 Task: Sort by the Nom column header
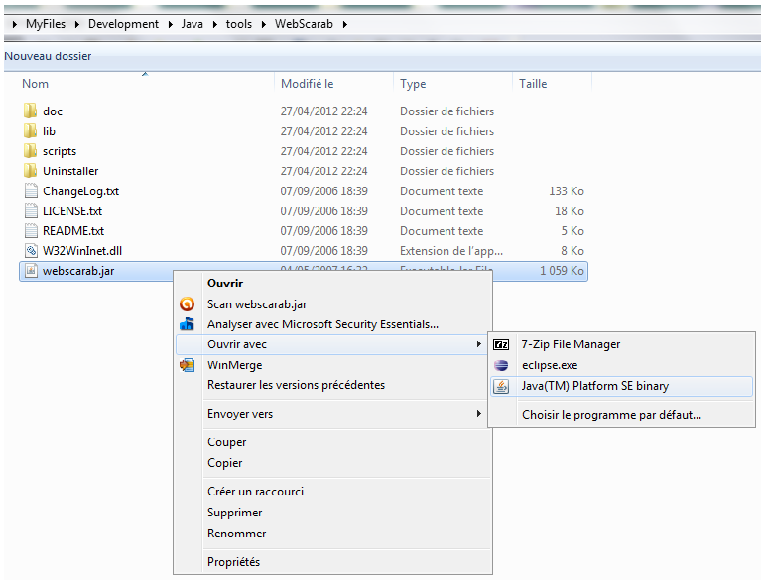pyautogui.click(x=35, y=84)
